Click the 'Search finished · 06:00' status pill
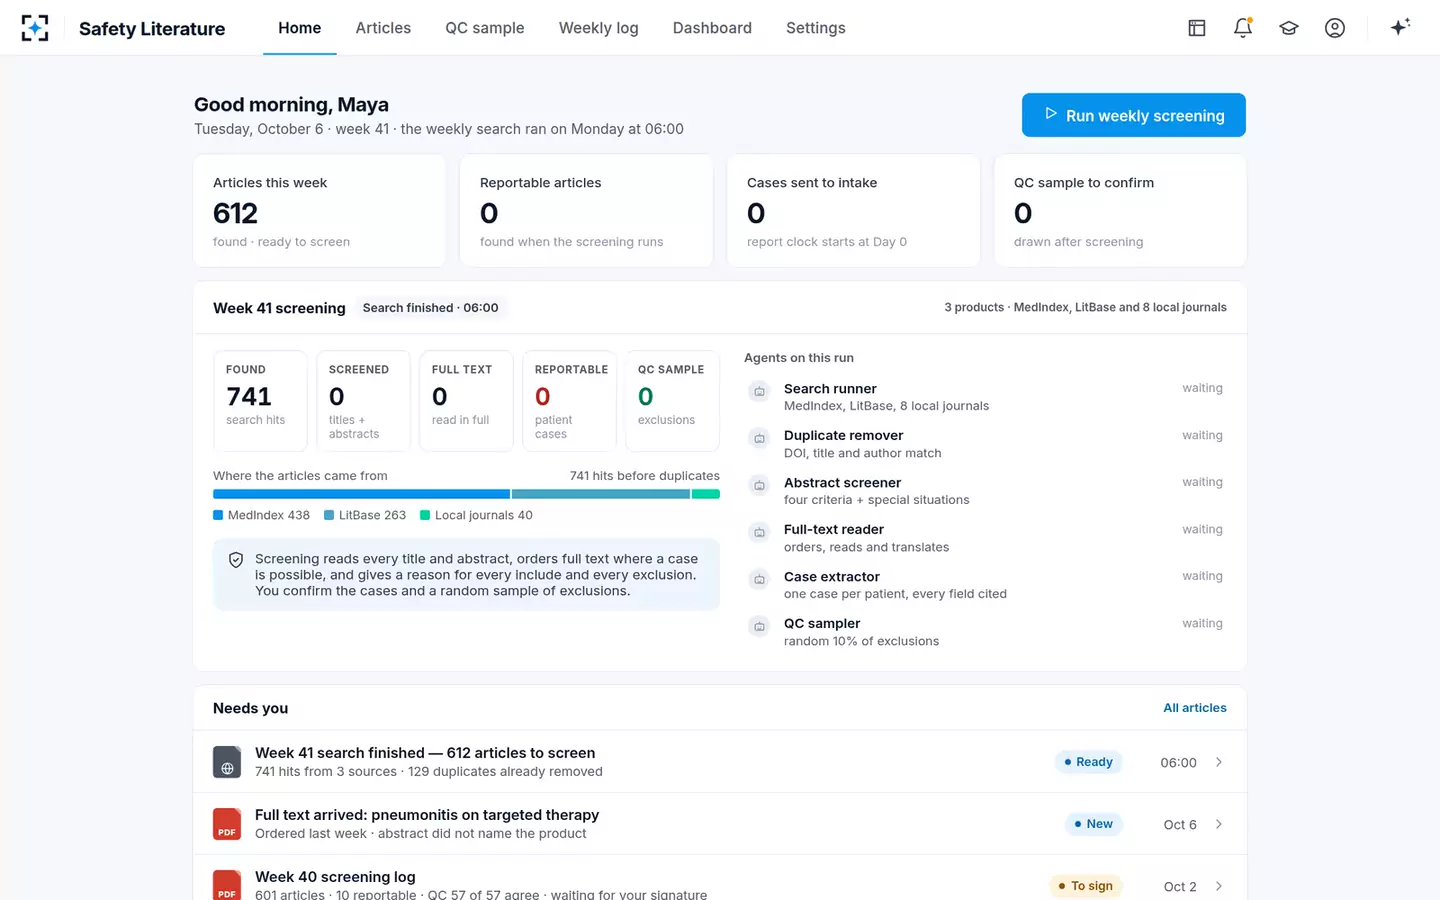This screenshot has height=900, width=1440. 431,308
